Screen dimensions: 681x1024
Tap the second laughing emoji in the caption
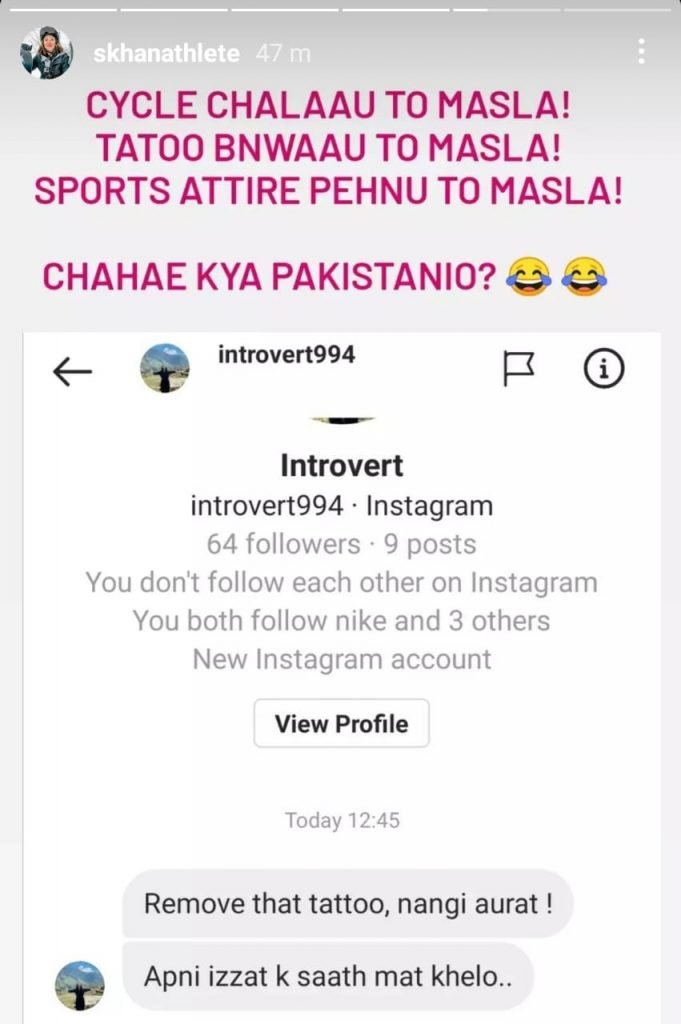click(584, 277)
